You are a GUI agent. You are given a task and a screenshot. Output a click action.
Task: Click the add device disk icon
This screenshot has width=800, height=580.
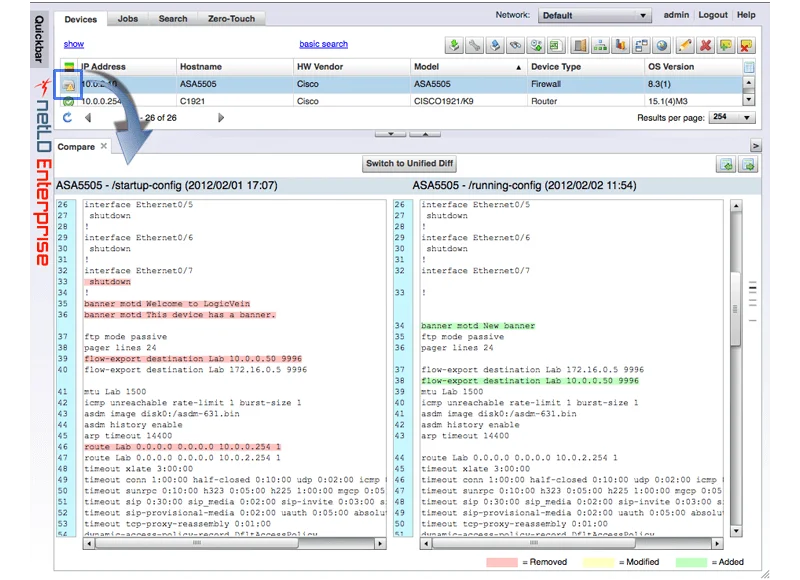(x=536, y=45)
